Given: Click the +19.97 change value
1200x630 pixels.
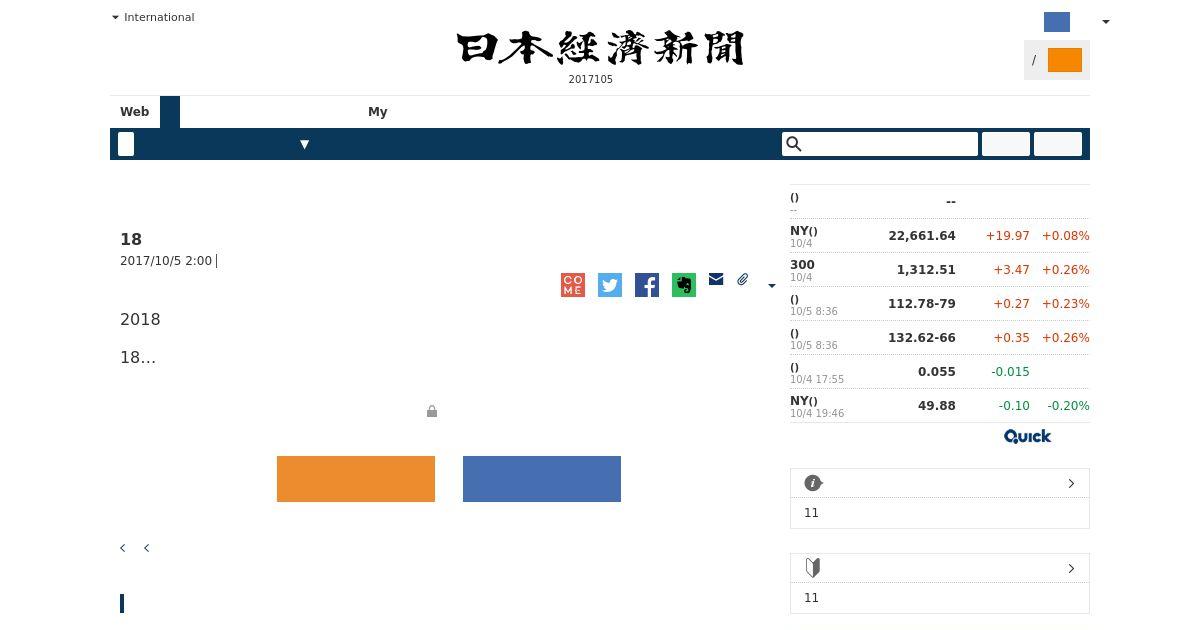Looking at the screenshot, I should pyautogui.click(x=1007, y=236).
